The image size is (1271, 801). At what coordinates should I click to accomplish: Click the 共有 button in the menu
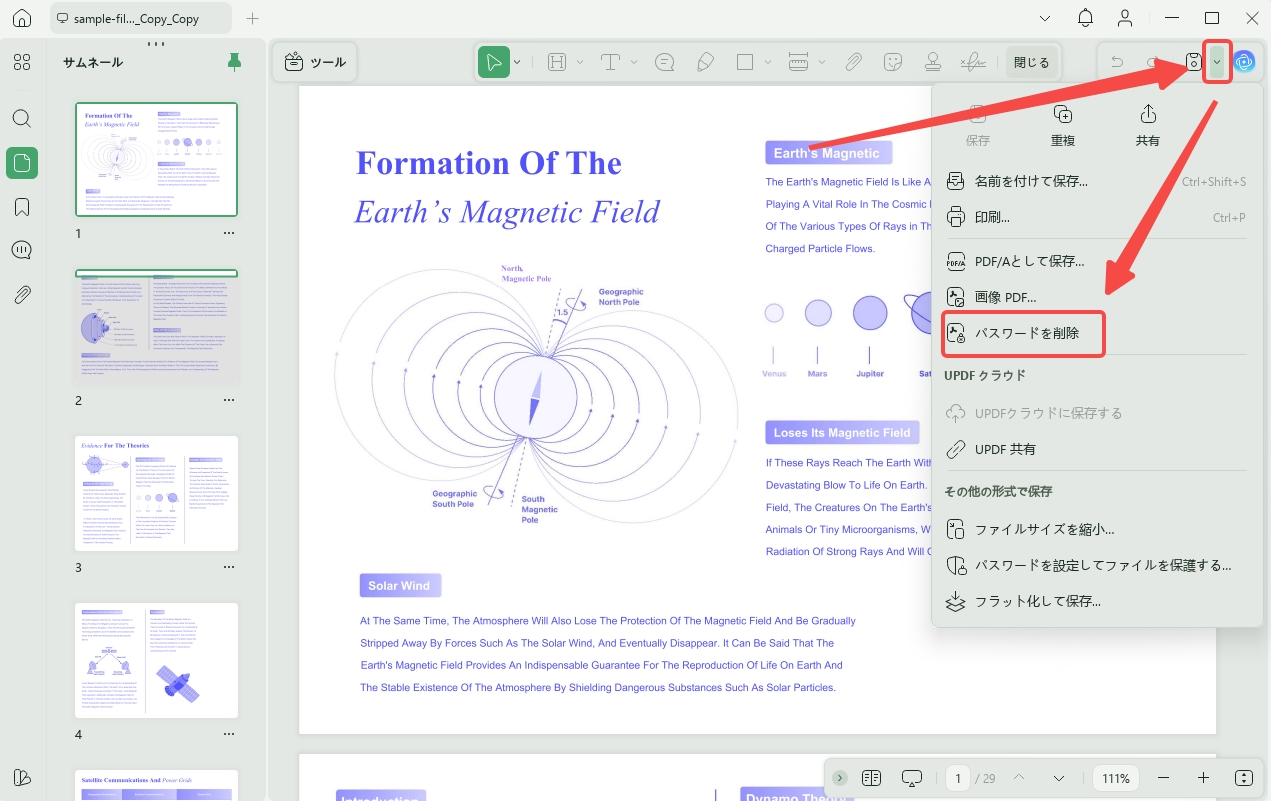pos(1148,125)
